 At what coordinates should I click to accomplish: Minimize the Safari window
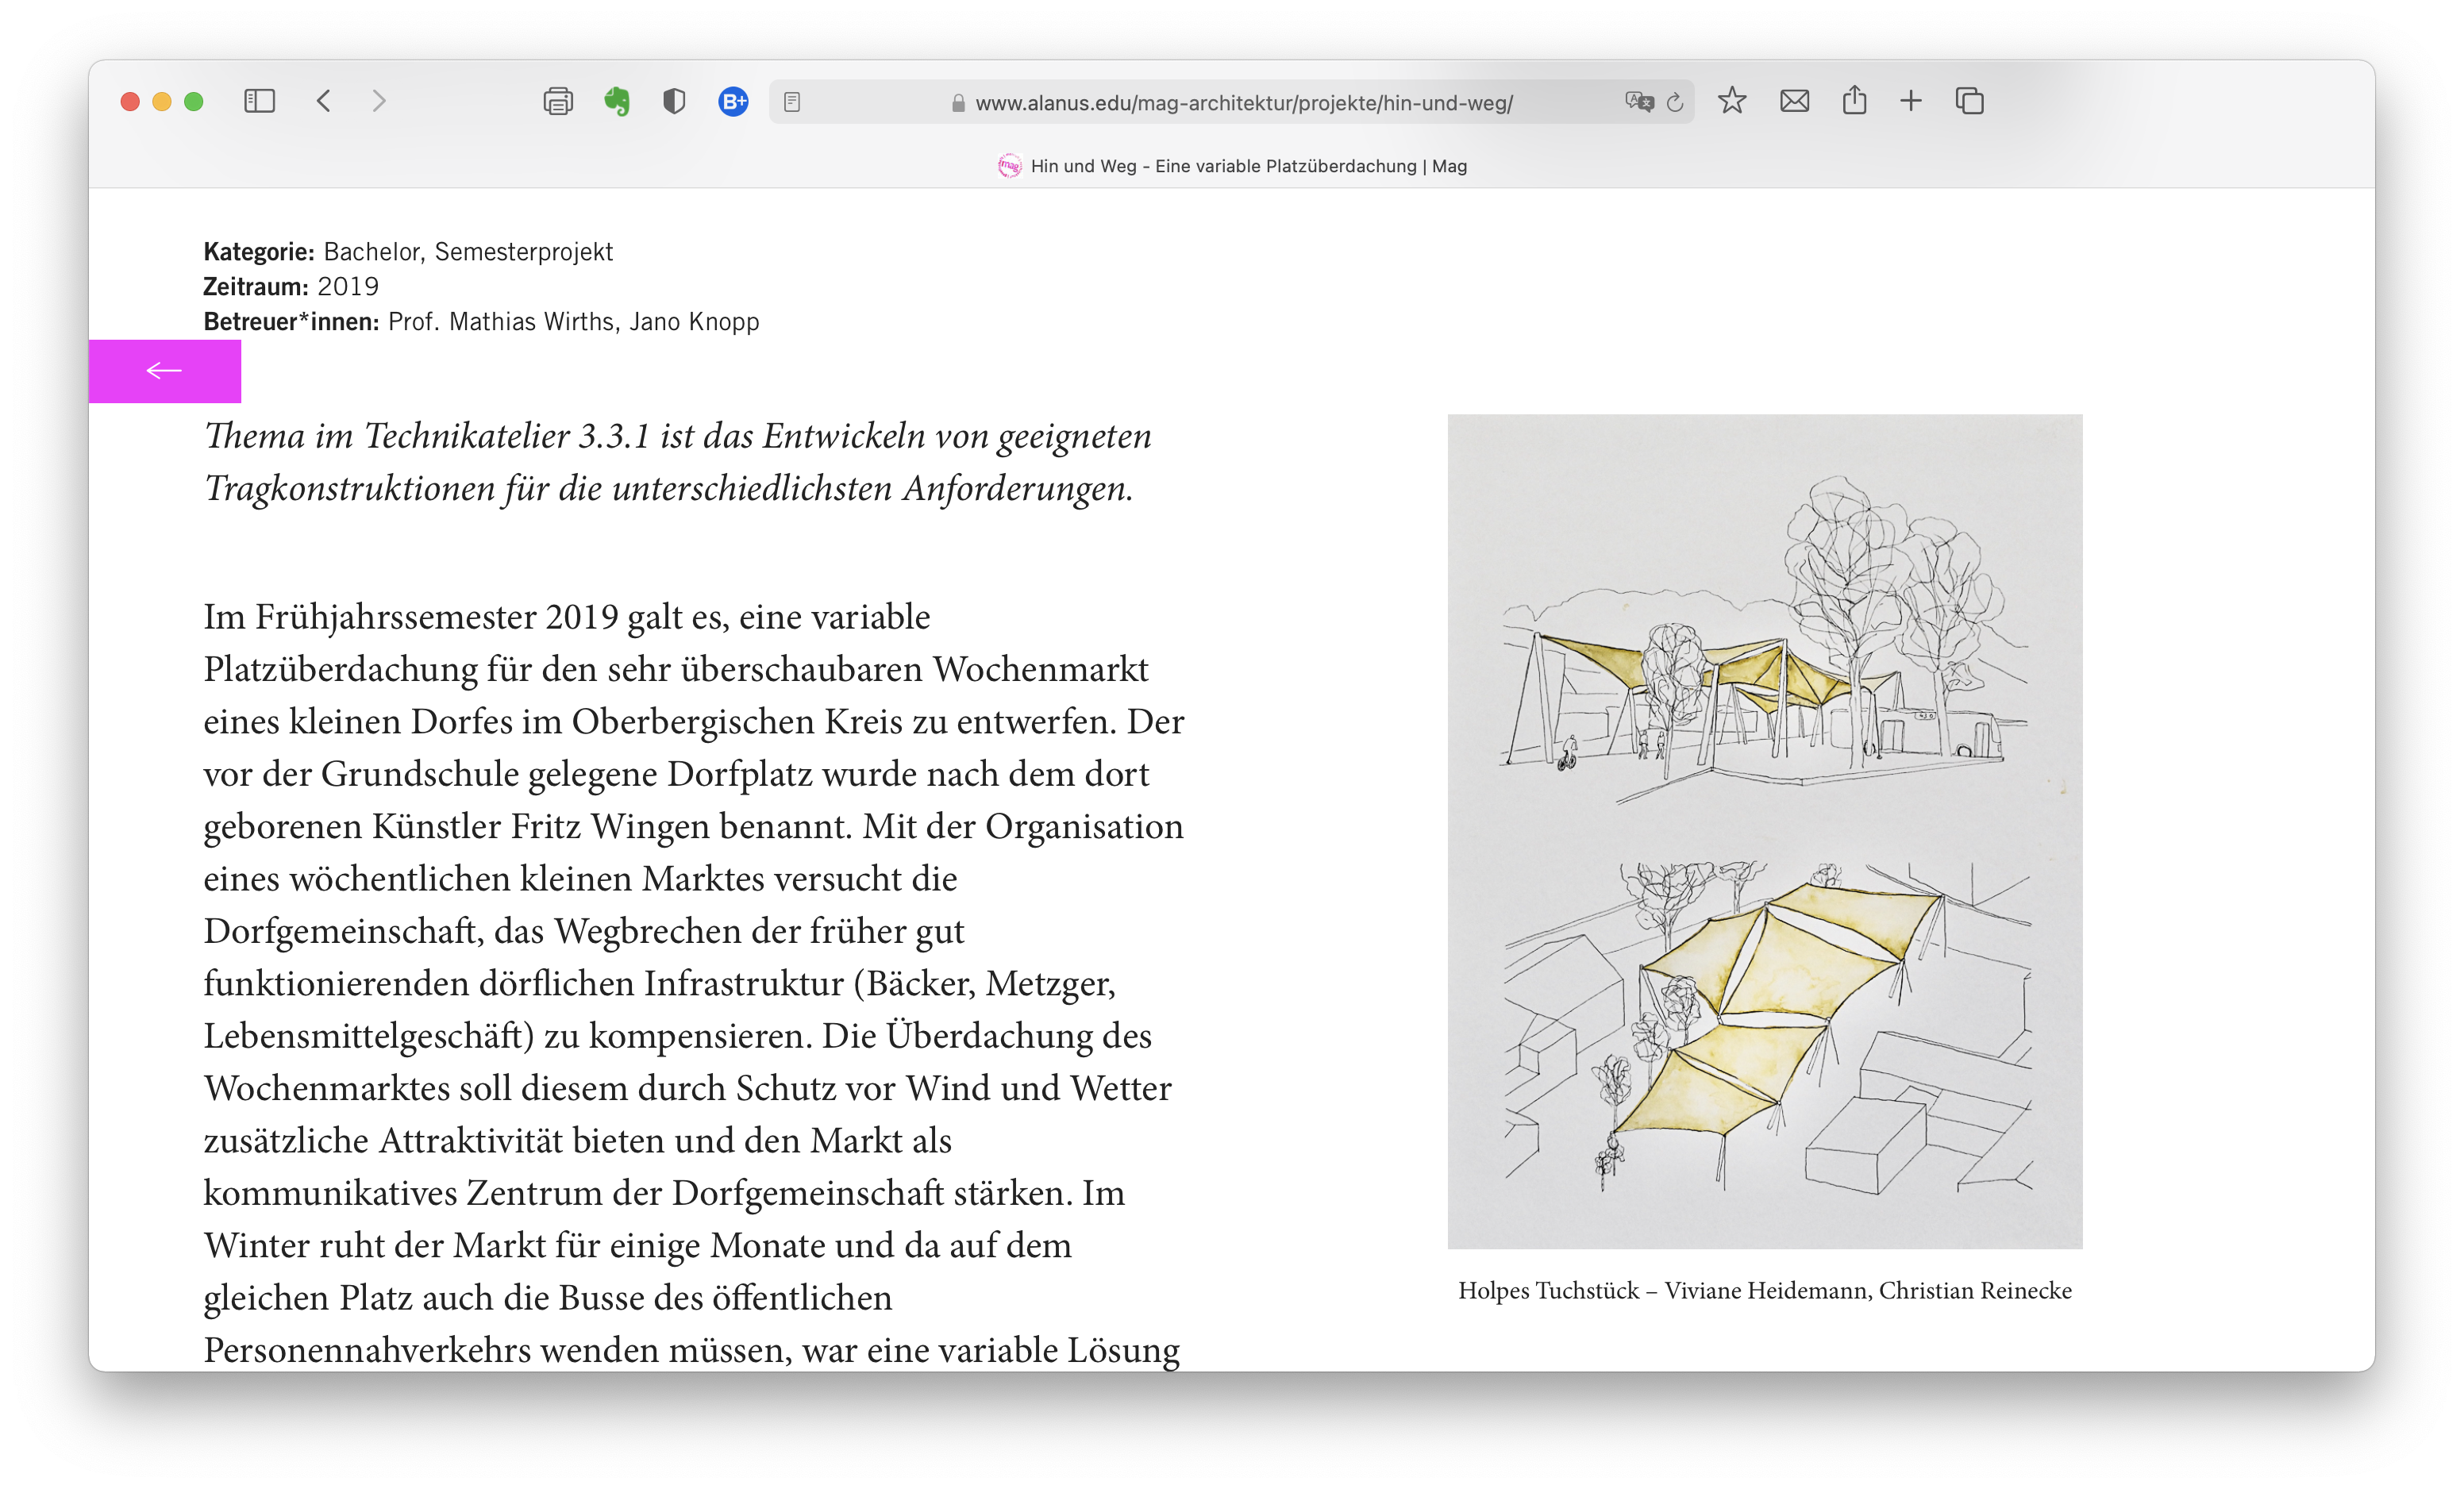click(x=162, y=101)
